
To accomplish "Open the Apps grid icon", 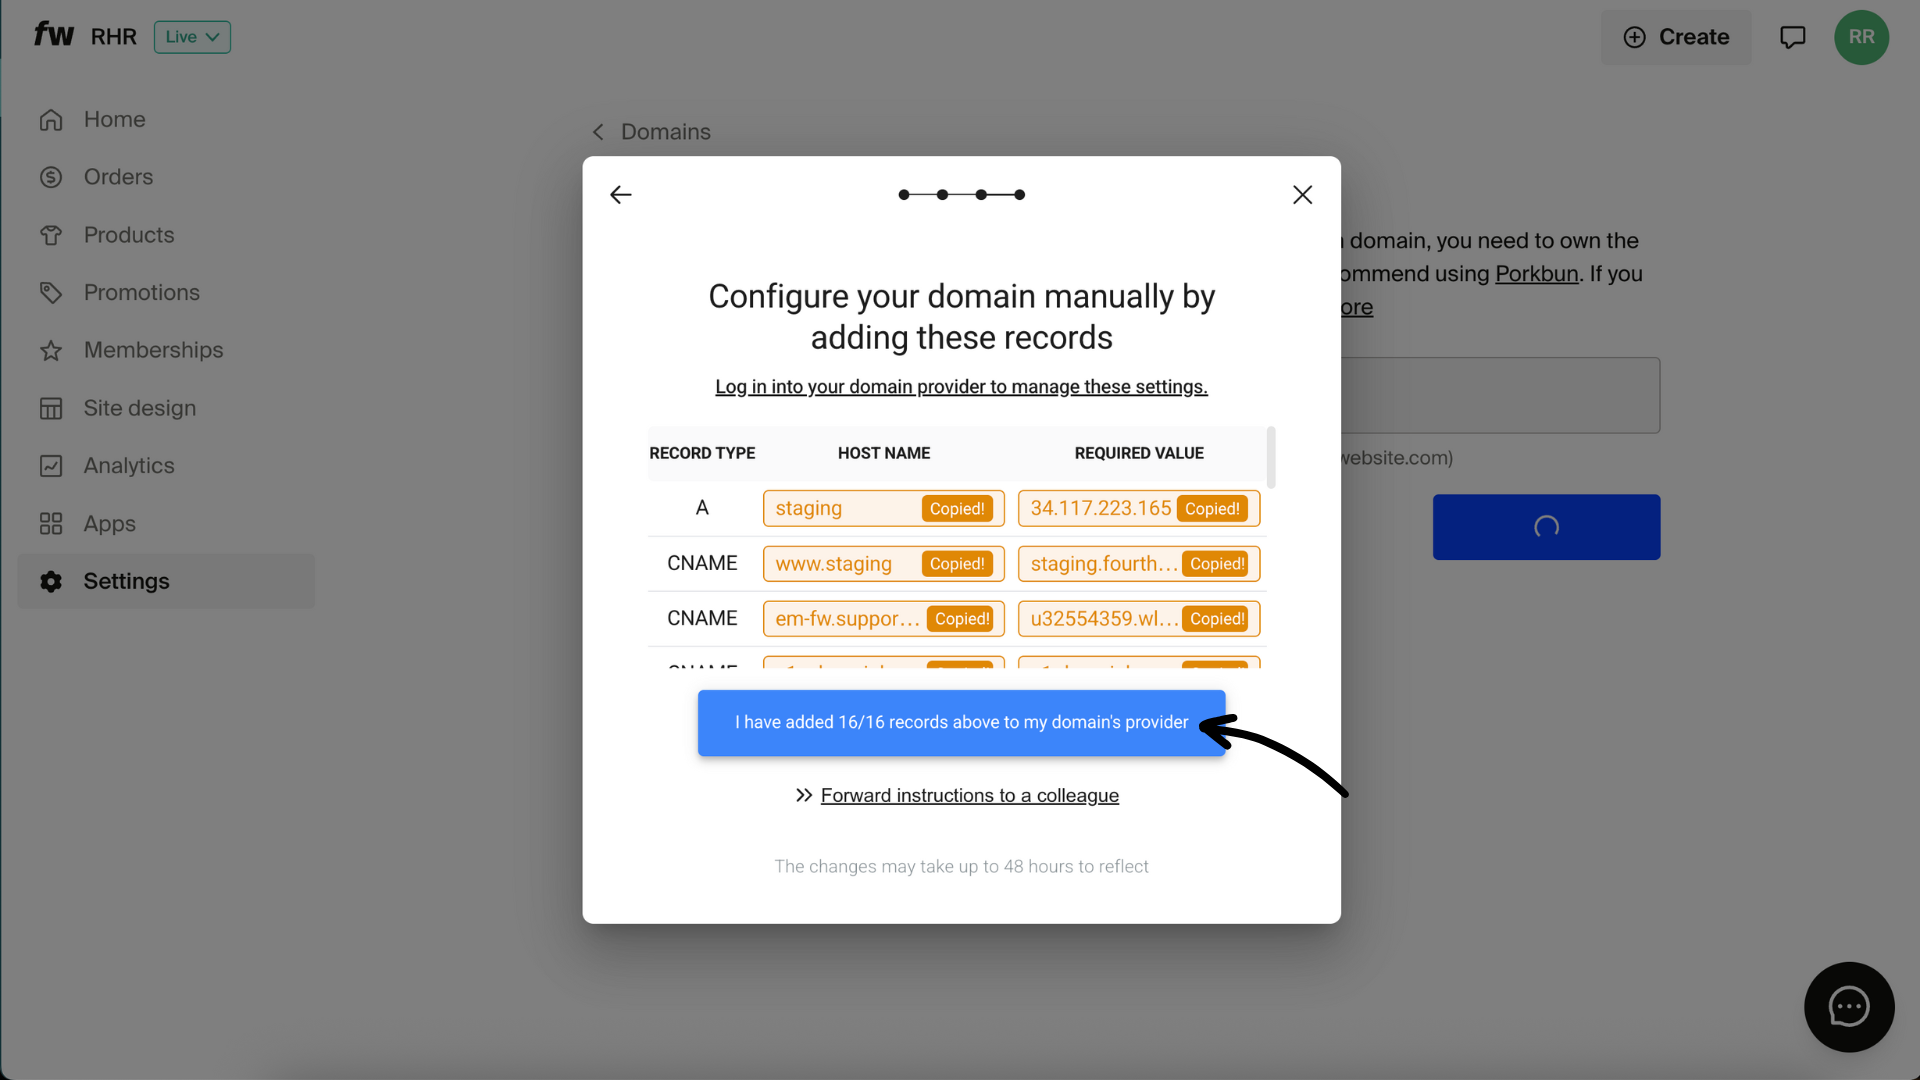I will pos(51,523).
